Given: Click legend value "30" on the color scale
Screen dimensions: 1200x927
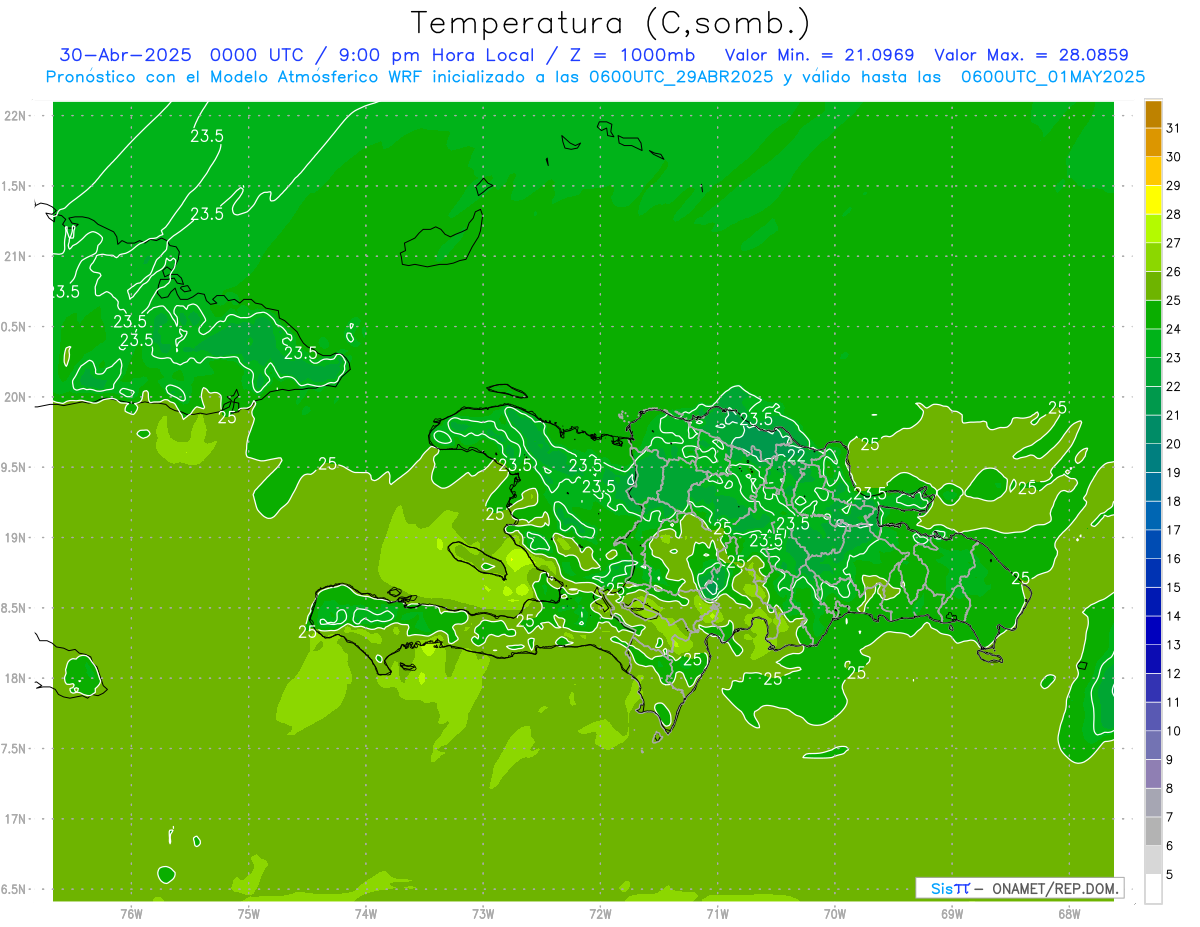Looking at the screenshot, I should coord(1173,156).
